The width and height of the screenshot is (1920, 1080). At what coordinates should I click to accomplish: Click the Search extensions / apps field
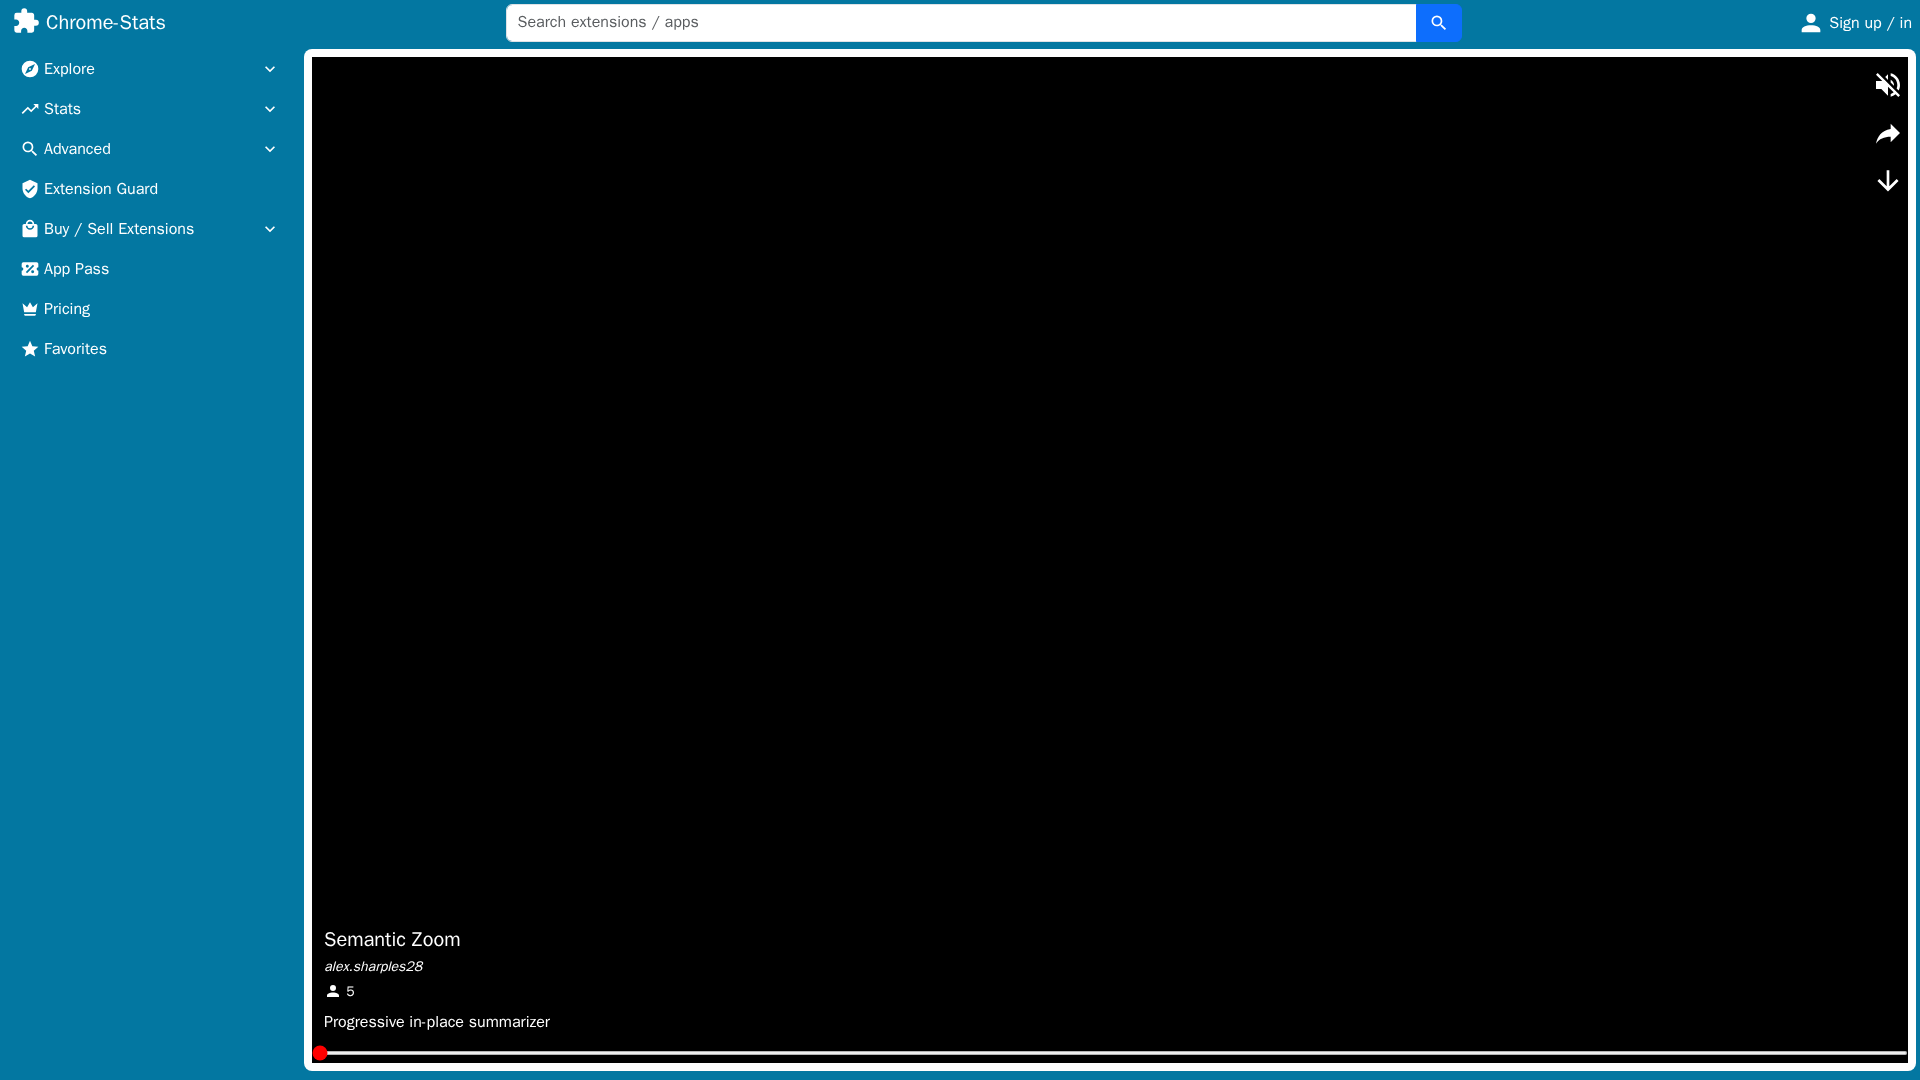click(960, 23)
